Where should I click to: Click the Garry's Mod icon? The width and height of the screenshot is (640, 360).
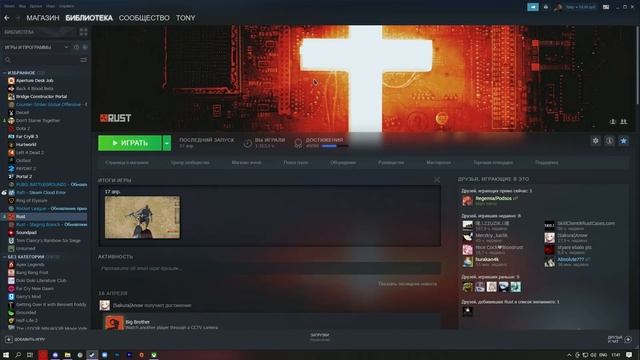coord(11,297)
